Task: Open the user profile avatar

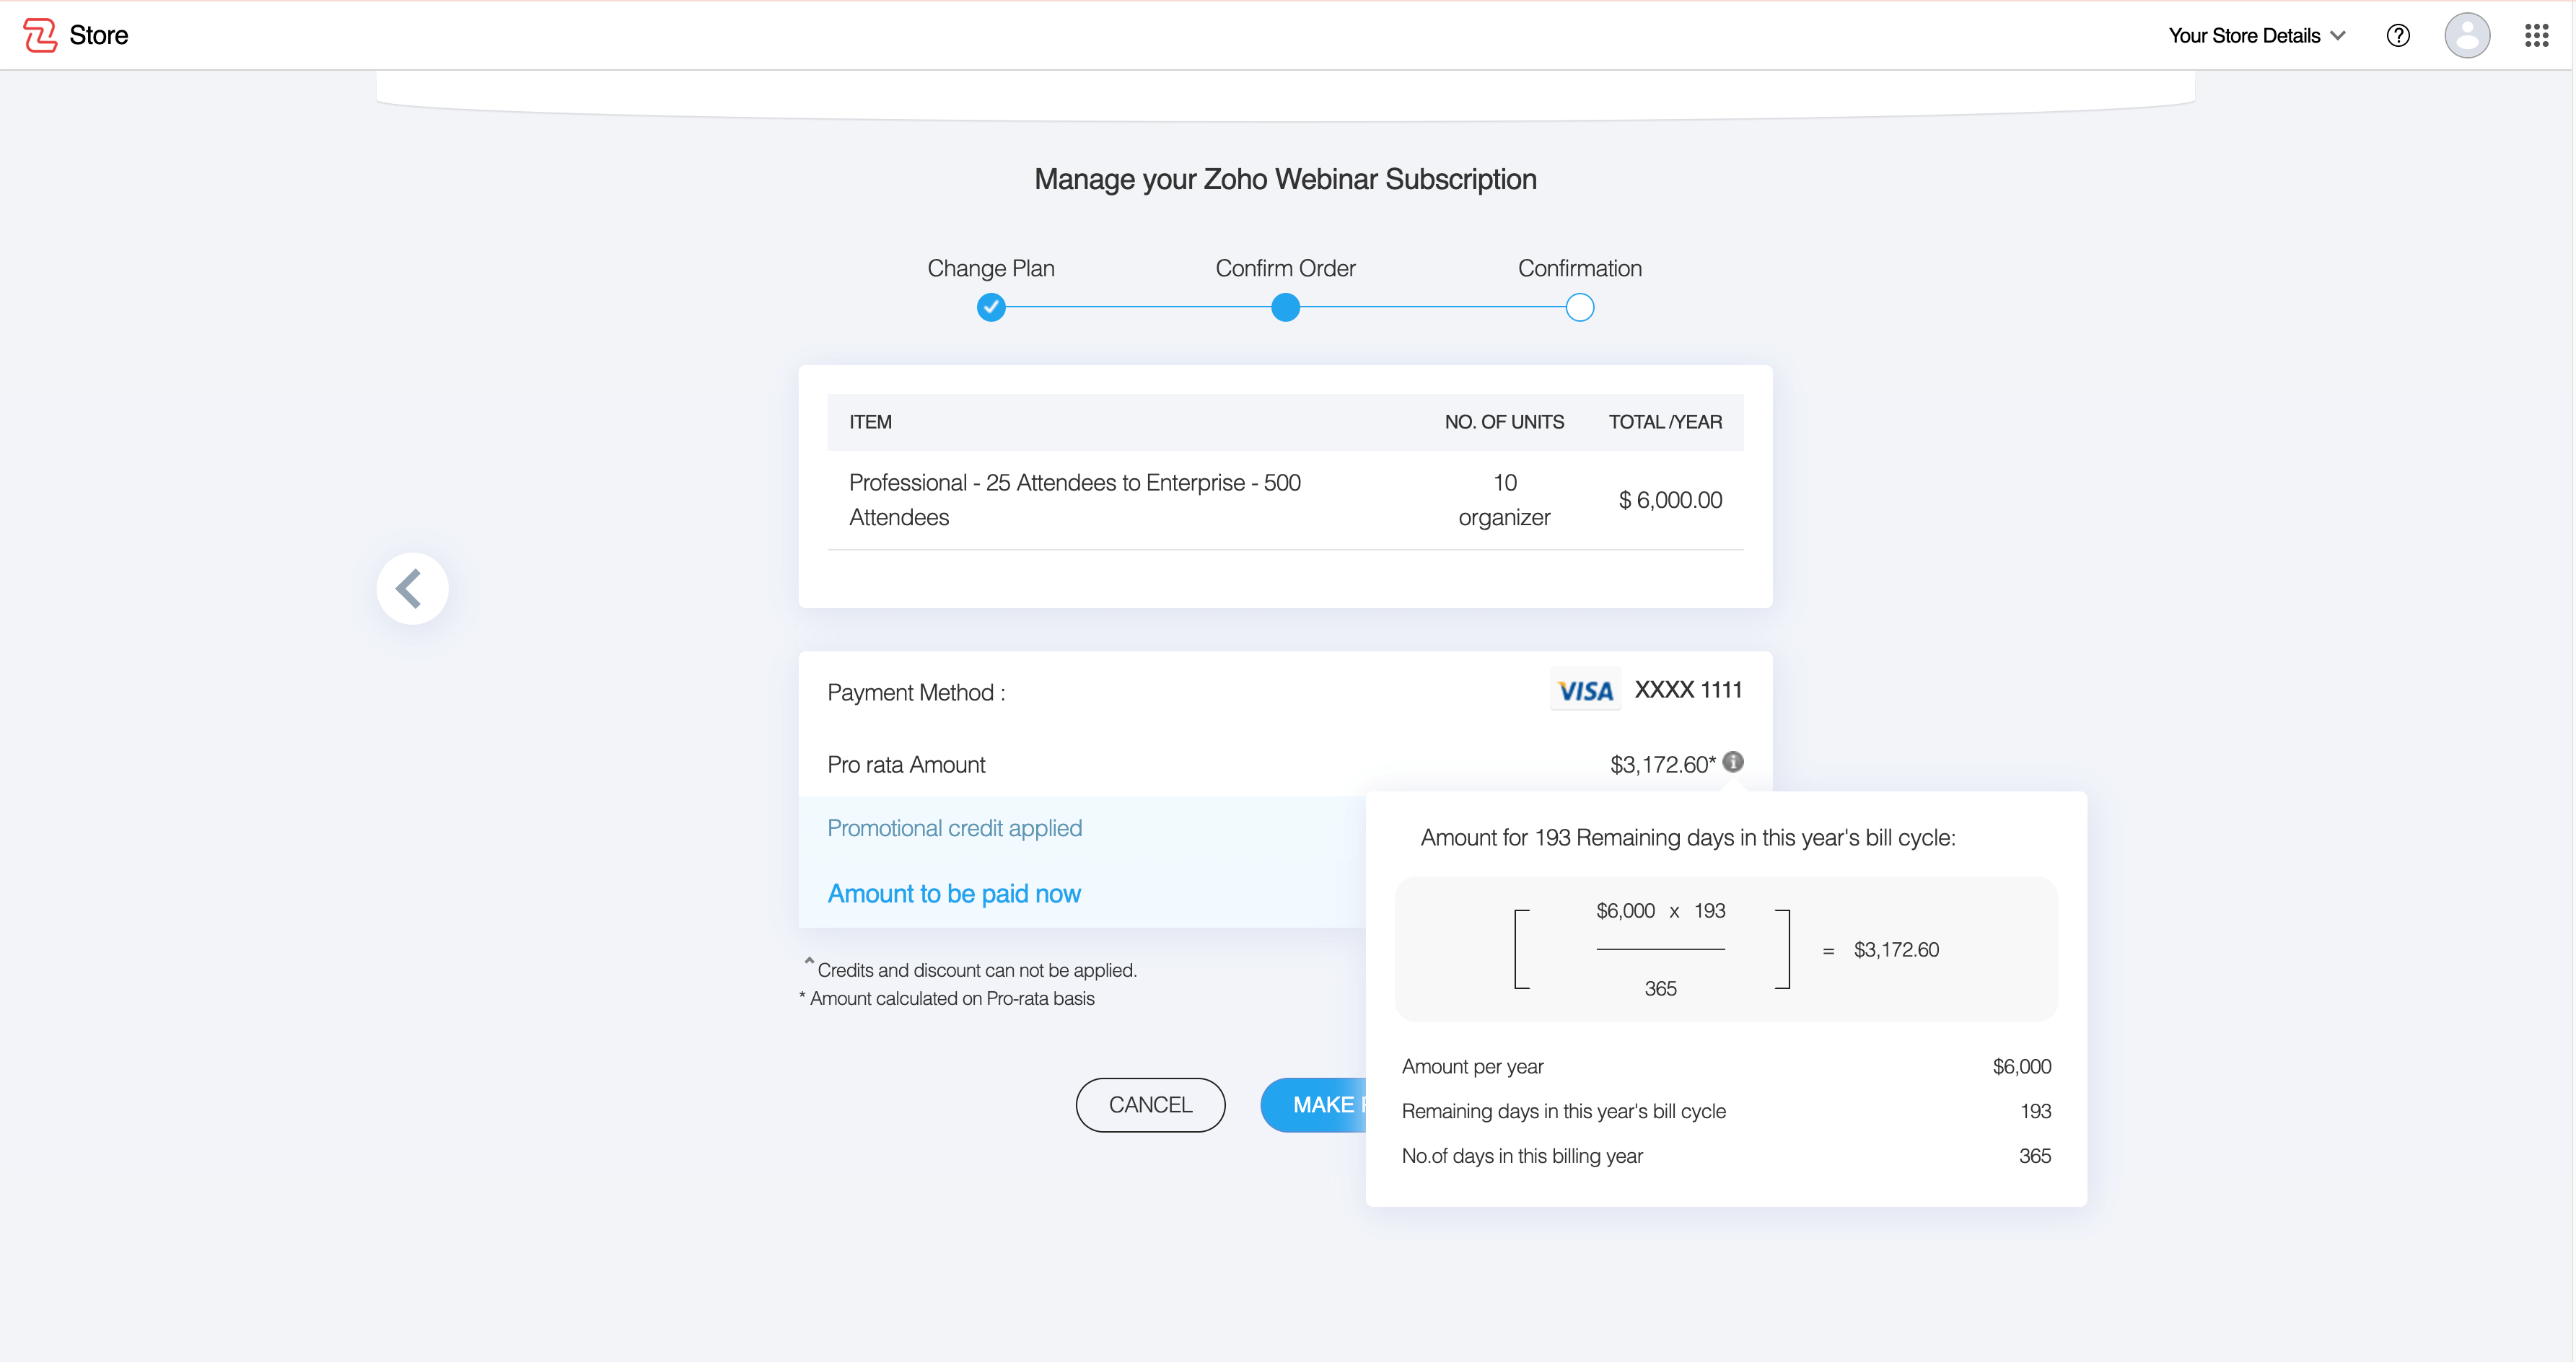Action: tap(2467, 36)
